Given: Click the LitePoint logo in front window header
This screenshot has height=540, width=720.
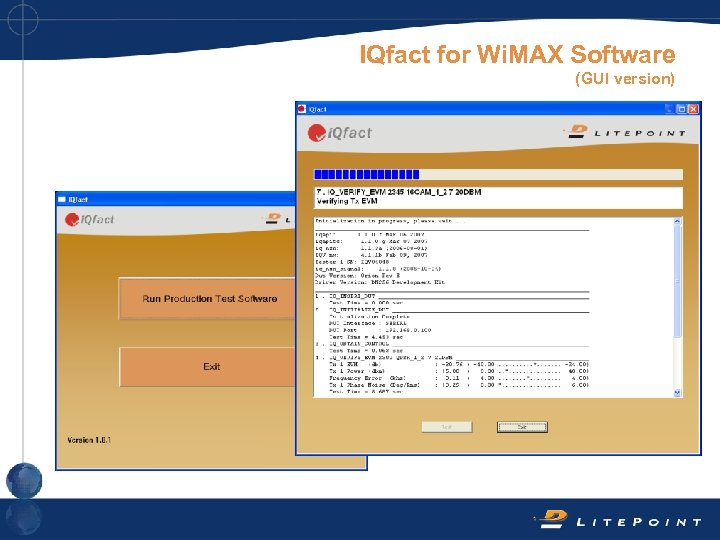Looking at the screenshot, I should (625, 132).
